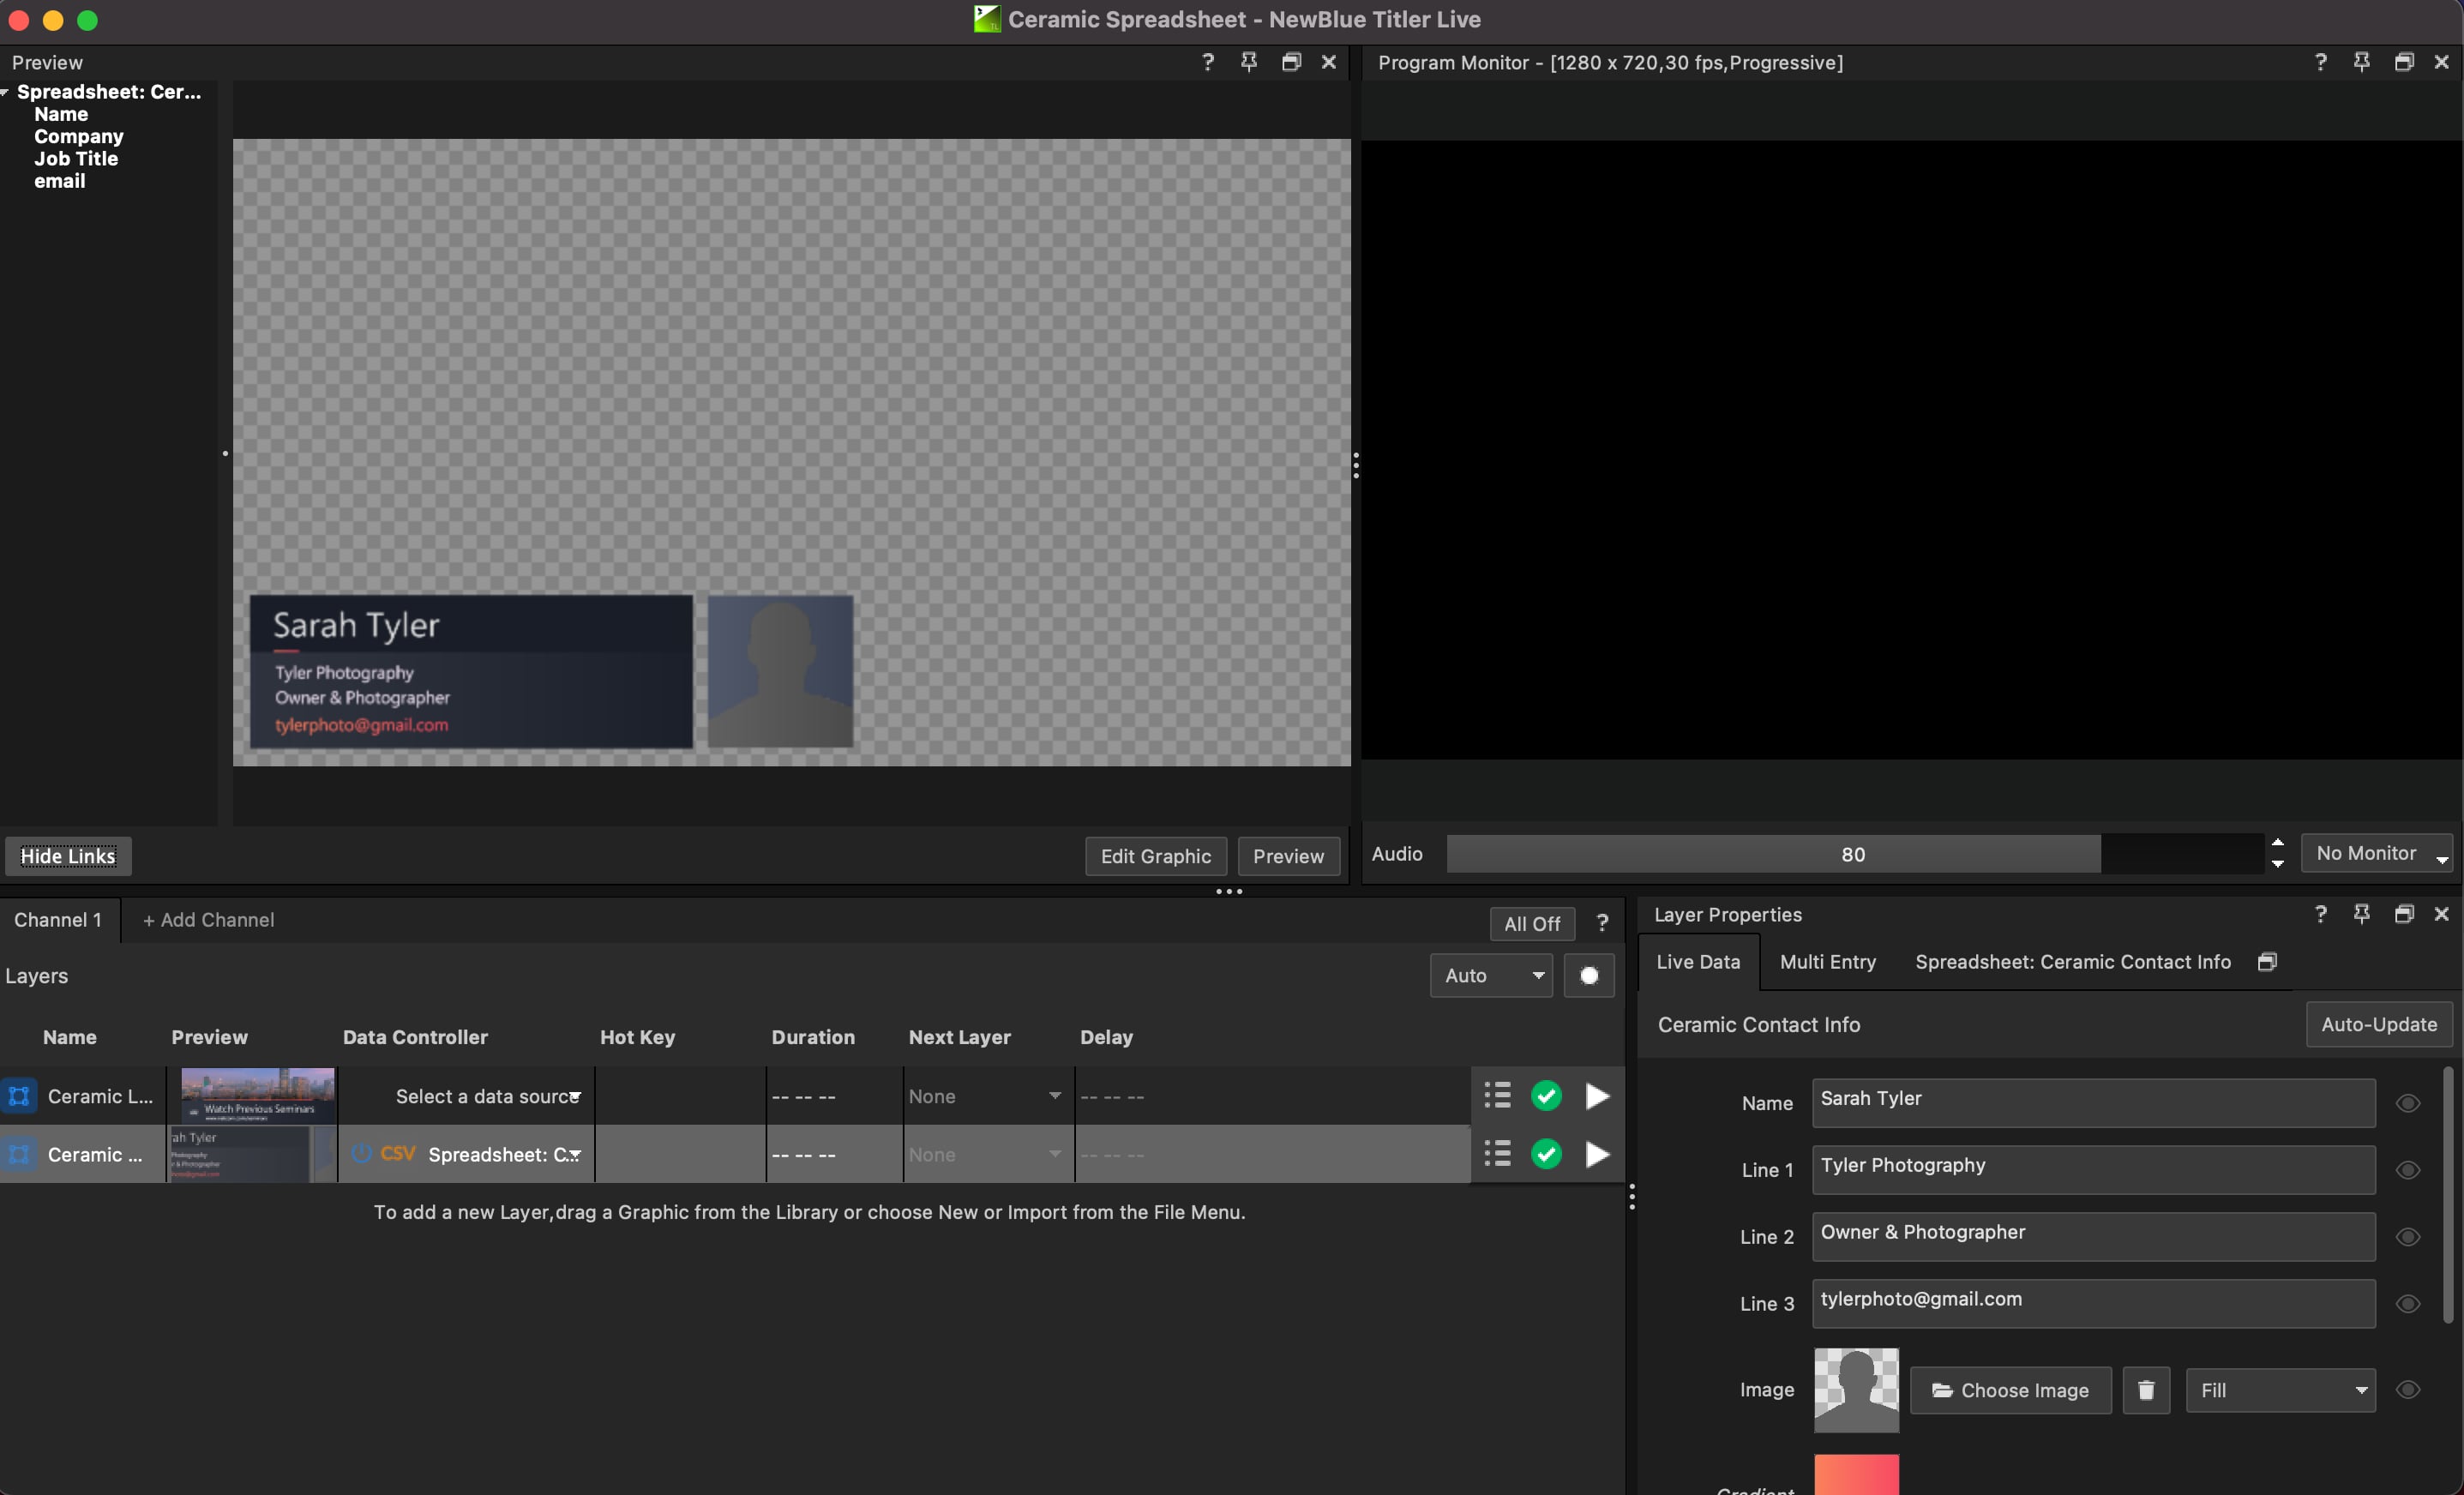The height and width of the screenshot is (1495, 2464).
Task: Click the Ceramic L... layer preview thumbnail
Action: point(257,1096)
